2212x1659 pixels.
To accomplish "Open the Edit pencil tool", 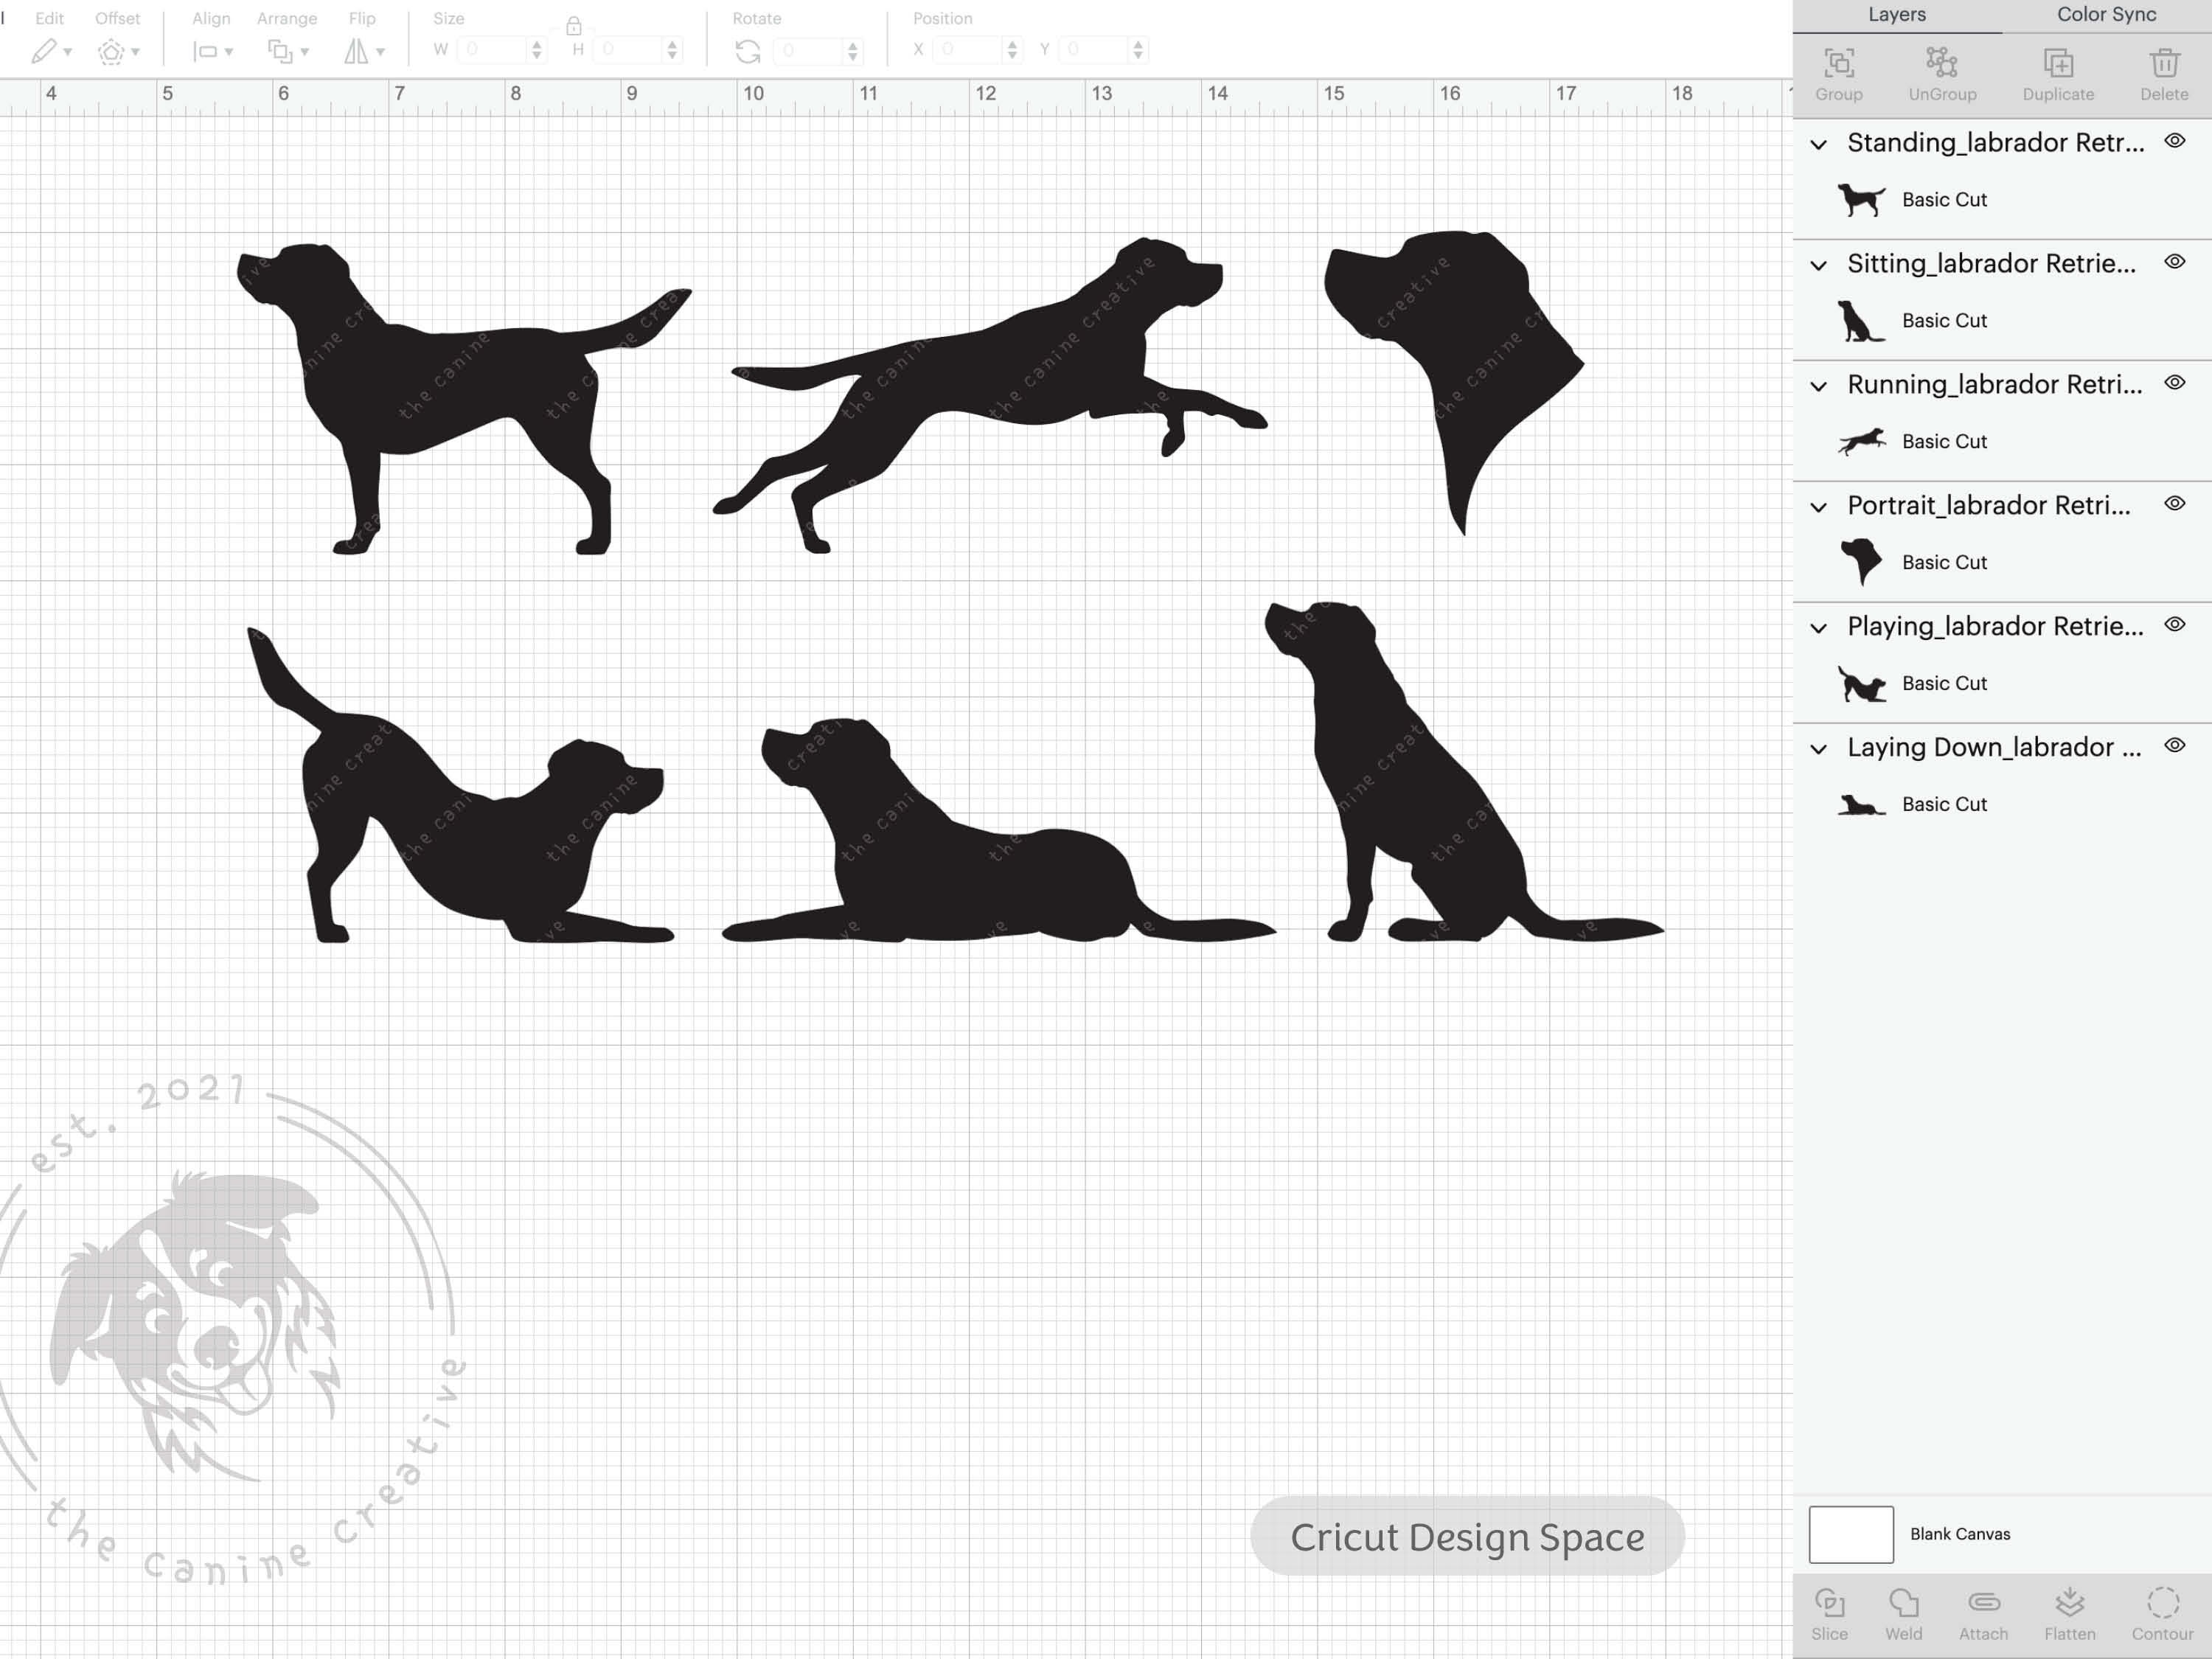I will pos(43,51).
